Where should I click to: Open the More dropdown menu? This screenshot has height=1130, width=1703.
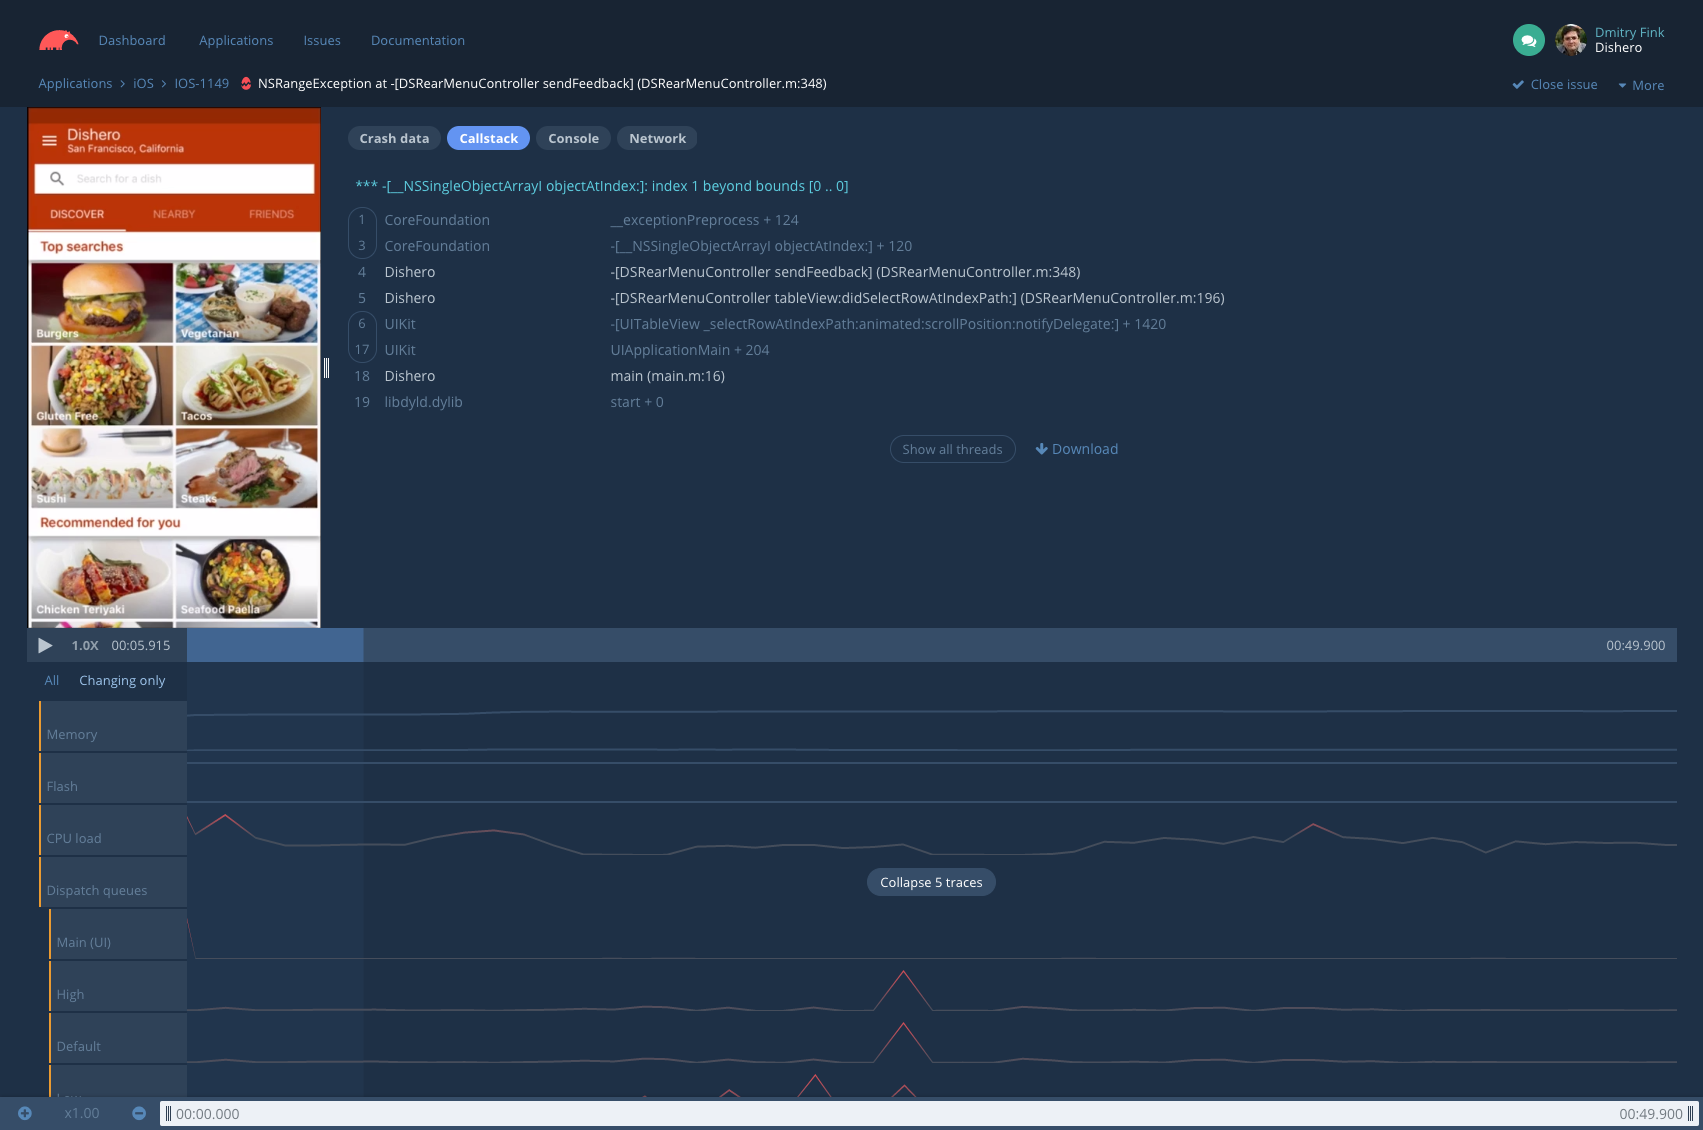(x=1641, y=85)
